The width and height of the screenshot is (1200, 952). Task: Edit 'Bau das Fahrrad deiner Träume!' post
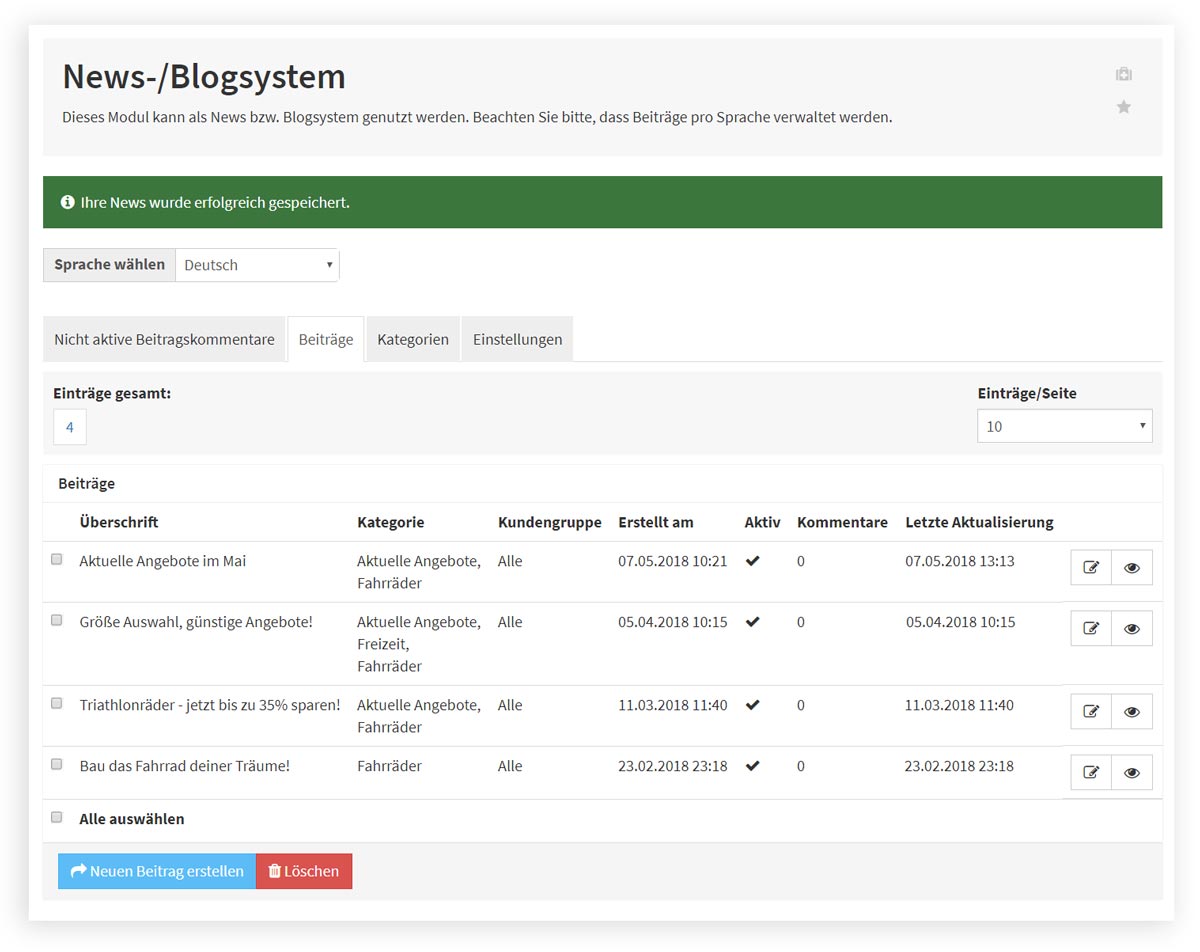click(x=1091, y=772)
